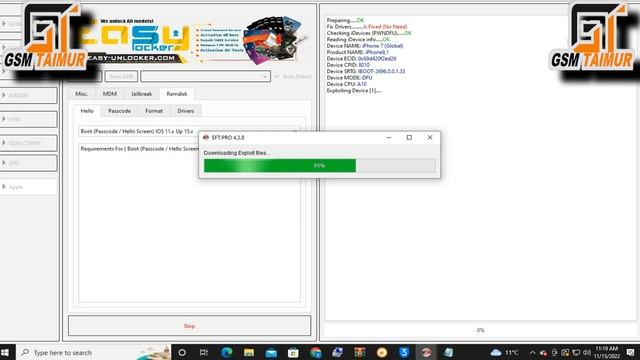Screen dimensions: 640x360
Task: Open the Jailbreak tab
Action: pyautogui.click(x=142, y=94)
